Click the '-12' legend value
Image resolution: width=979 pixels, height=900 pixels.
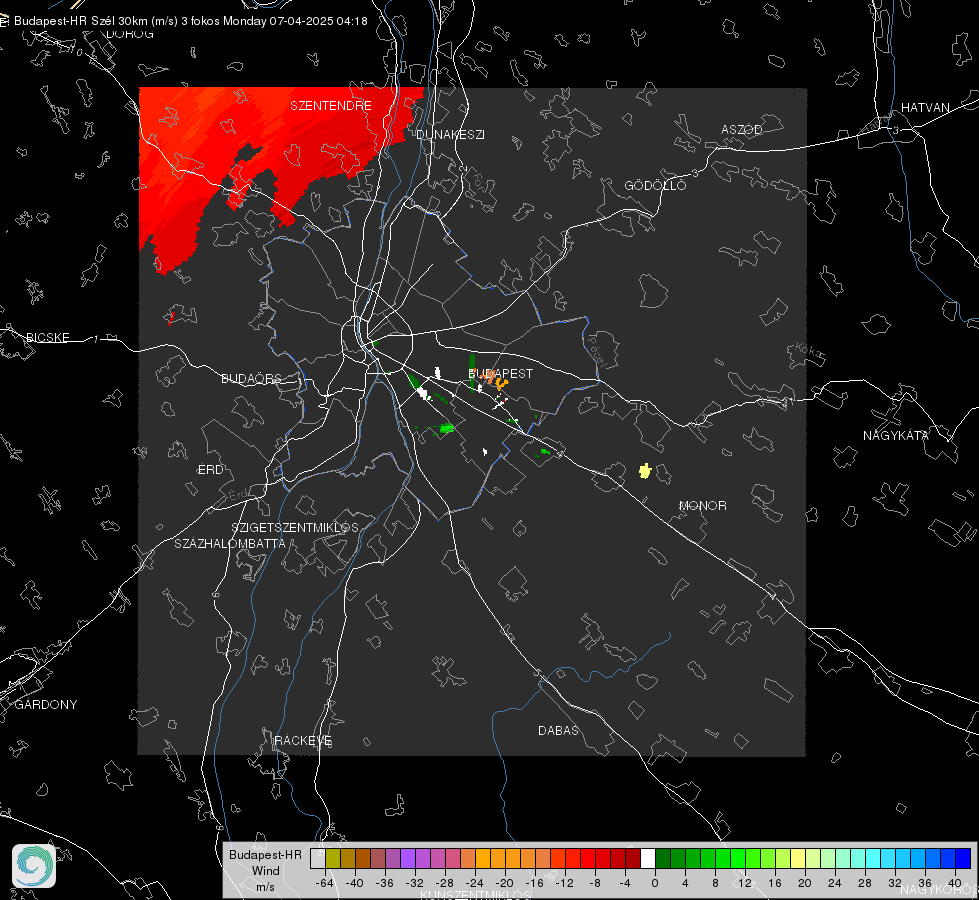(564, 883)
